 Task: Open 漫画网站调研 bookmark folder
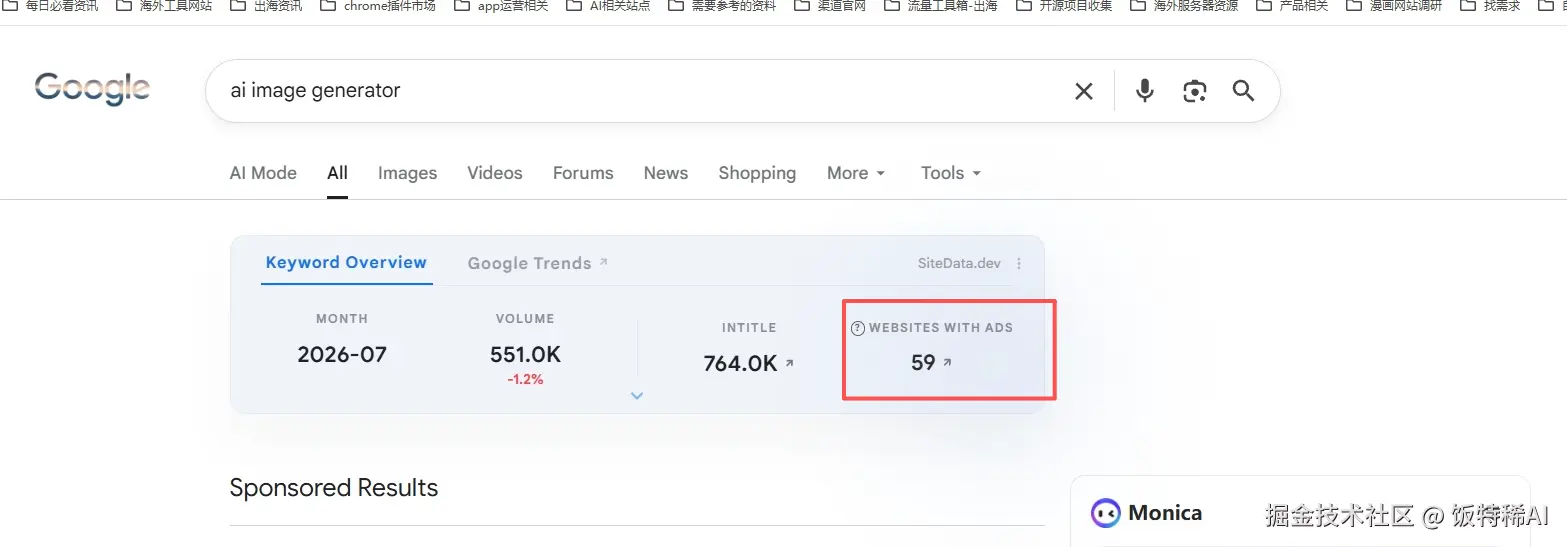click(x=1394, y=6)
